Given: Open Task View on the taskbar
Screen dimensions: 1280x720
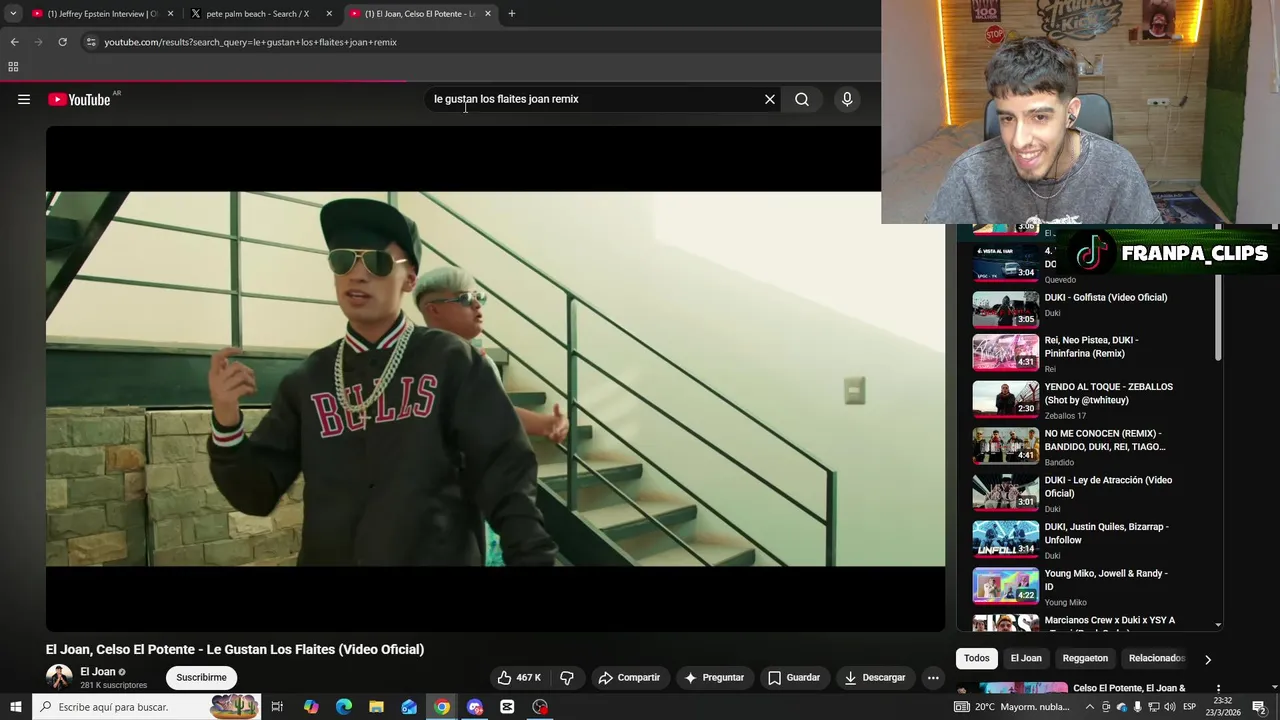Looking at the screenshot, I should click(277, 707).
